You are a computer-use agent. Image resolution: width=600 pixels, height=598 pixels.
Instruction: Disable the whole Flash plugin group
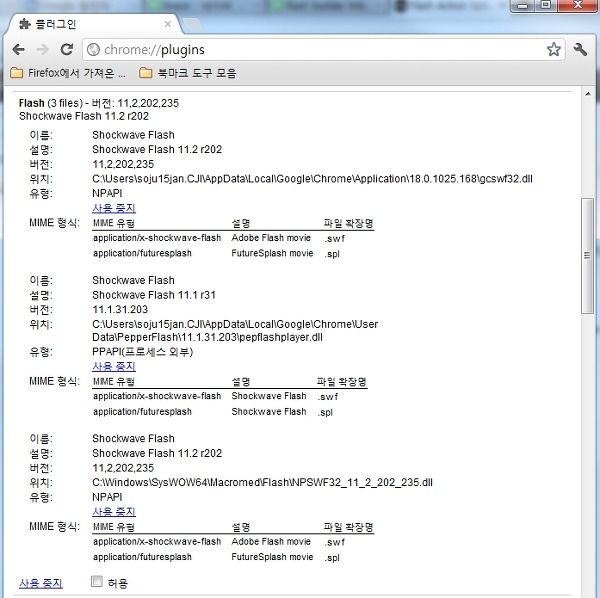pos(41,583)
